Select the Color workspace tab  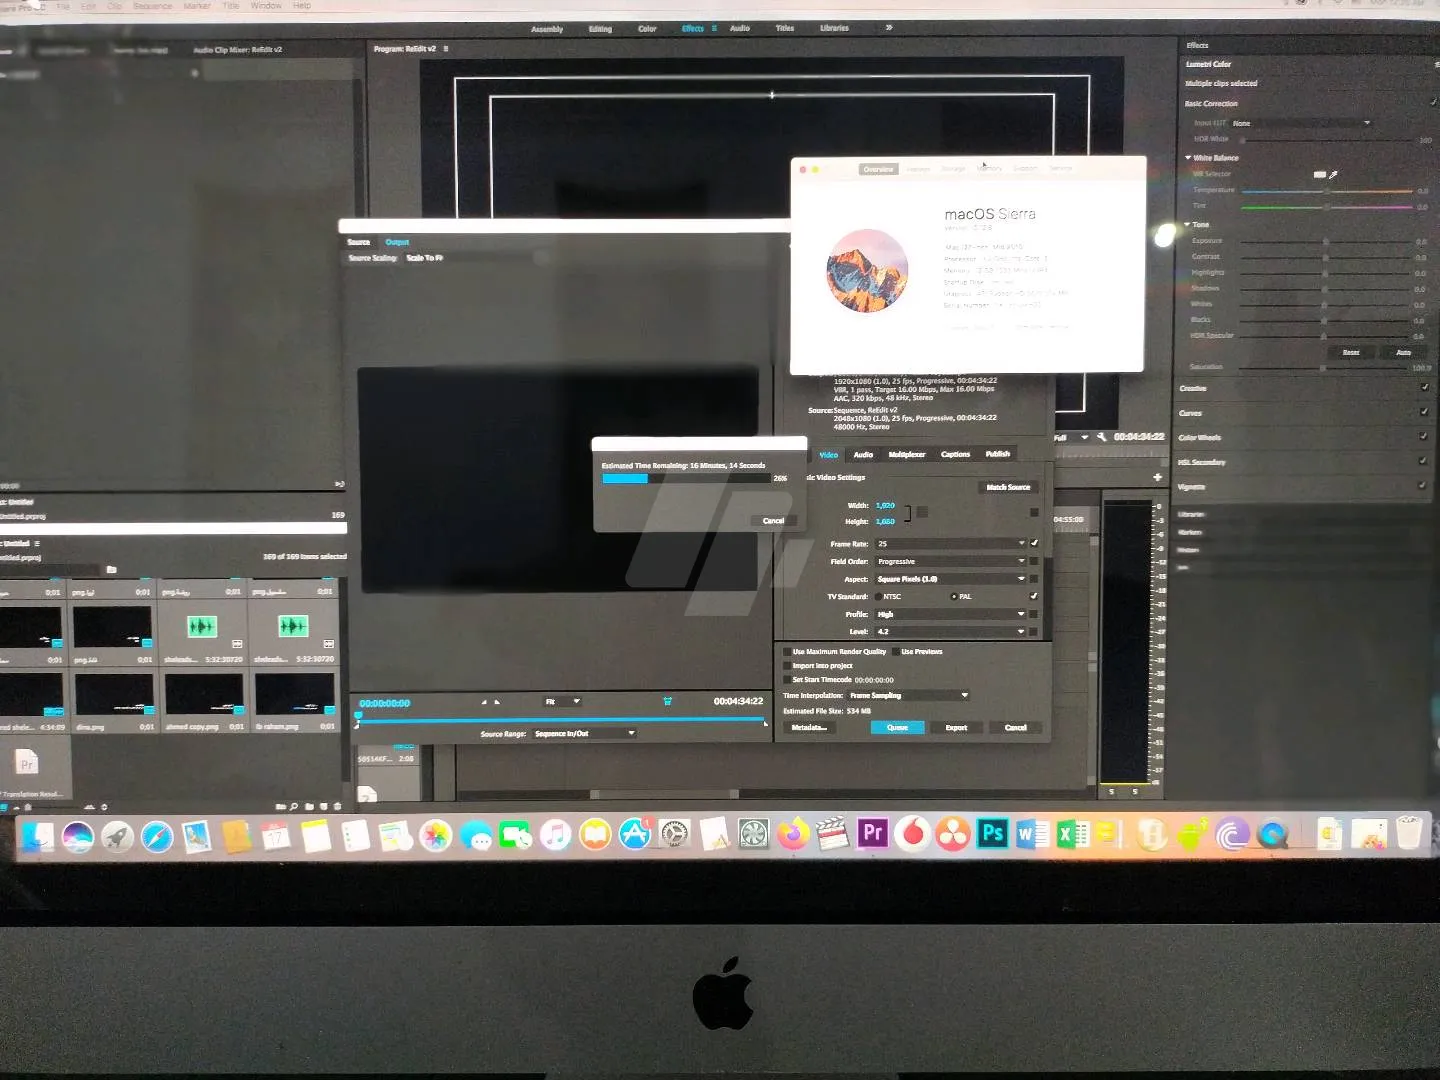(x=647, y=28)
